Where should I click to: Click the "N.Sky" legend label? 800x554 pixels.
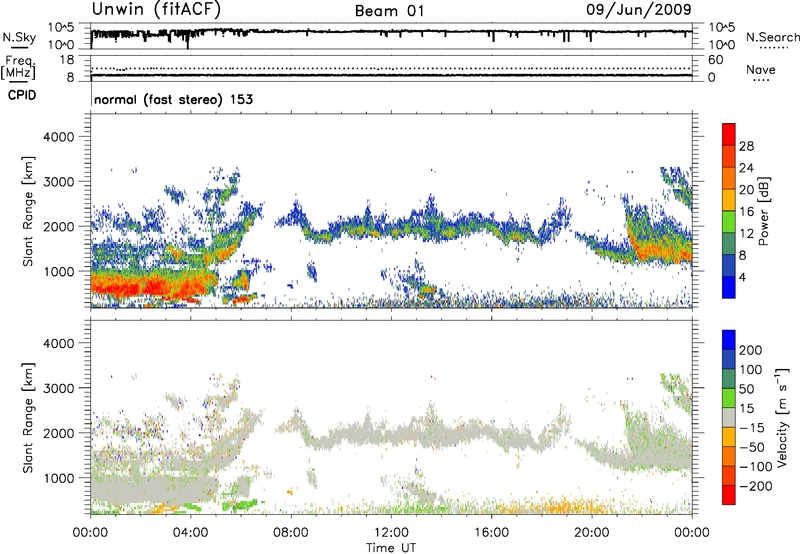tap(19, 37)
